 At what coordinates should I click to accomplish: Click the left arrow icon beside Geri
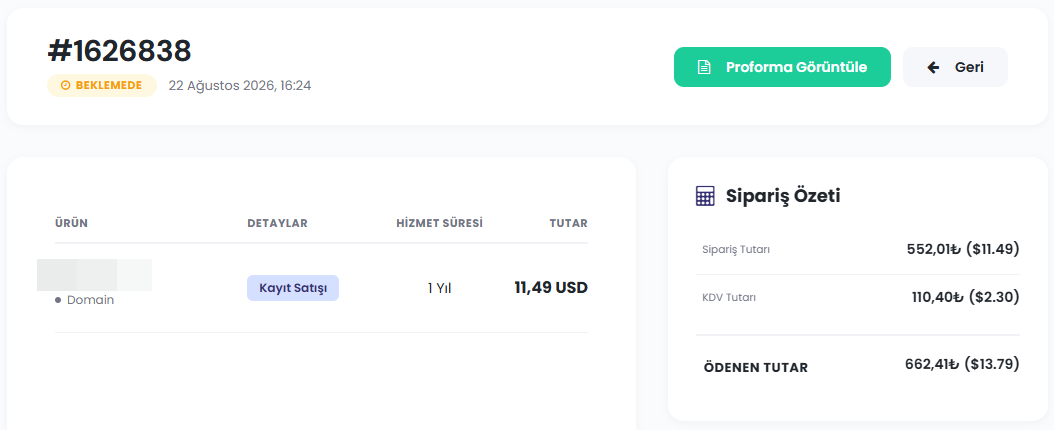[x=933, y=67]
